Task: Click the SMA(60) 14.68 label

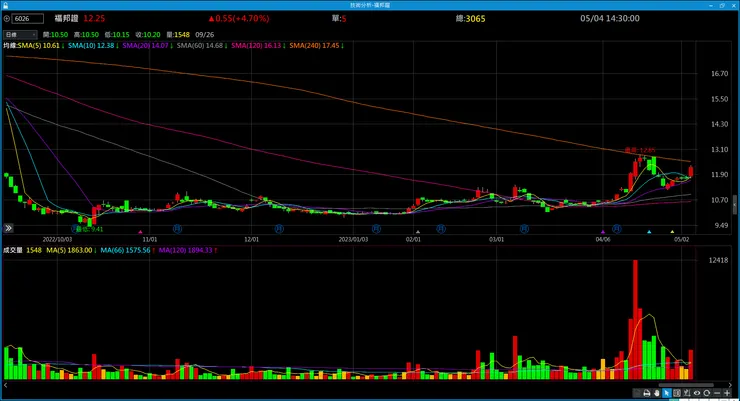Action: 202,46
